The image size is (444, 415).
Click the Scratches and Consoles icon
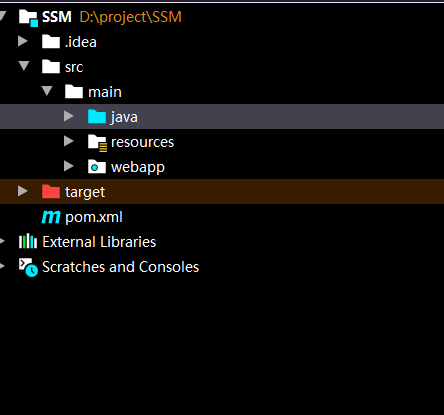coord(28,267)
